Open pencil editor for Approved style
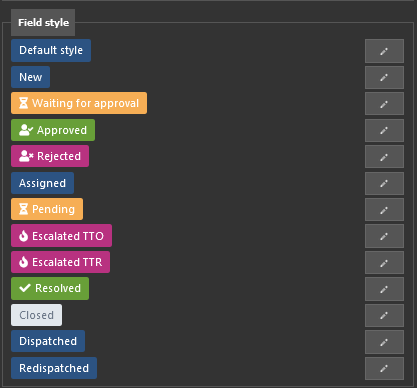This screenshot has width=417, height=388. click(384, 130)
